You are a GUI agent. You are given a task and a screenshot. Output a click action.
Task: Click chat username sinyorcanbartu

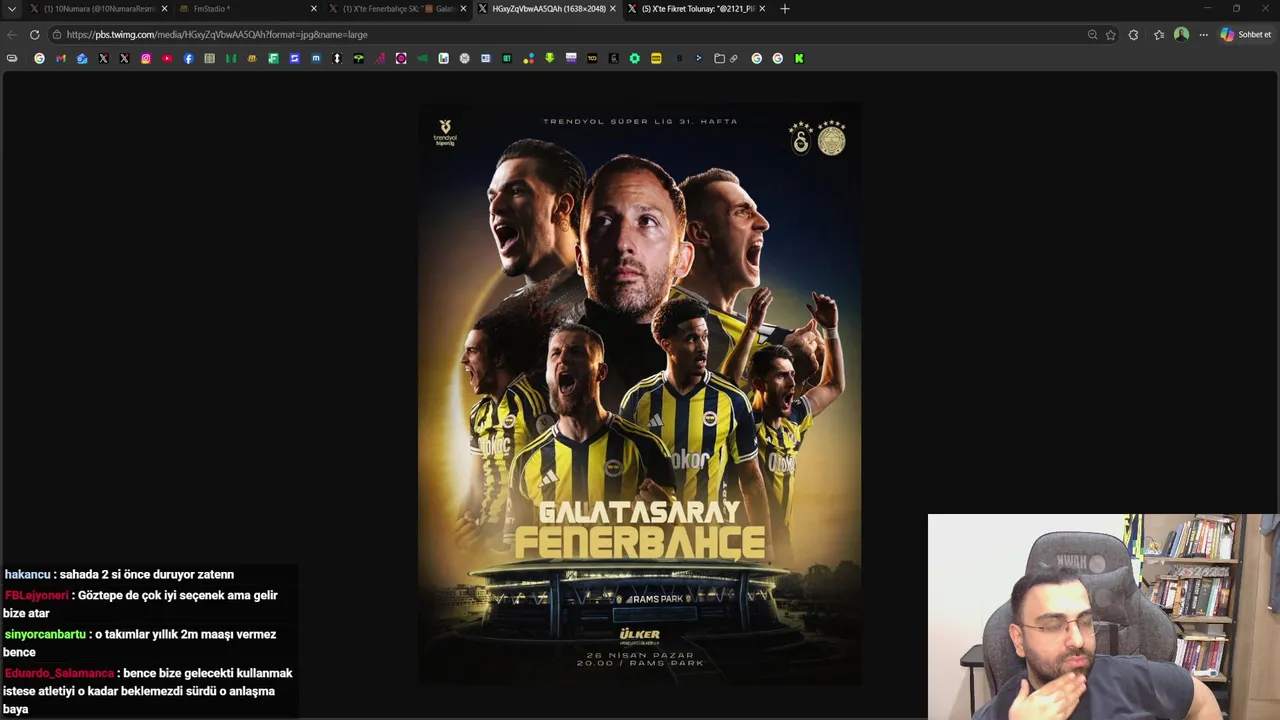coord(45,634)
